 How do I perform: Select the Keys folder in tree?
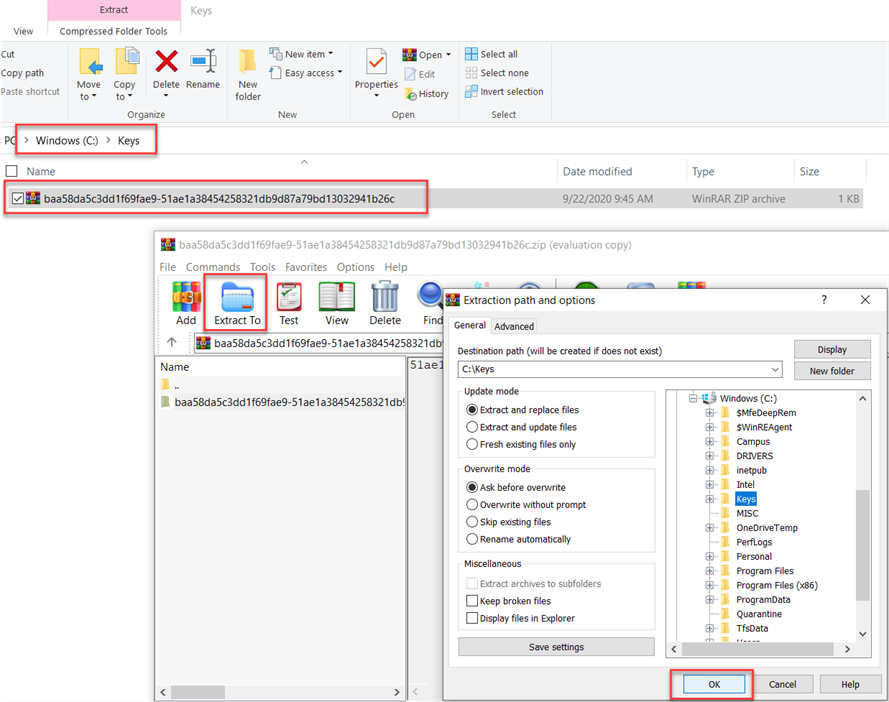click(x=746, y=499)
